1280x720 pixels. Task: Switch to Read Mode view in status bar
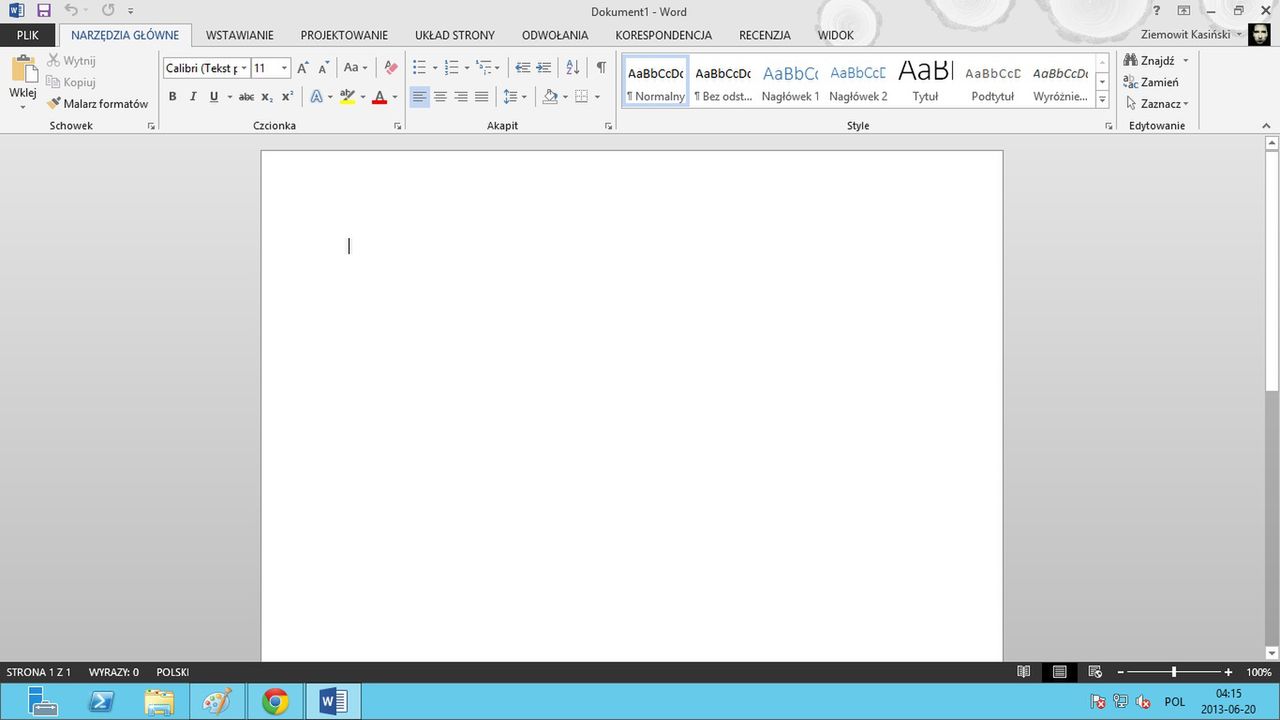[x=1023, y=672]
